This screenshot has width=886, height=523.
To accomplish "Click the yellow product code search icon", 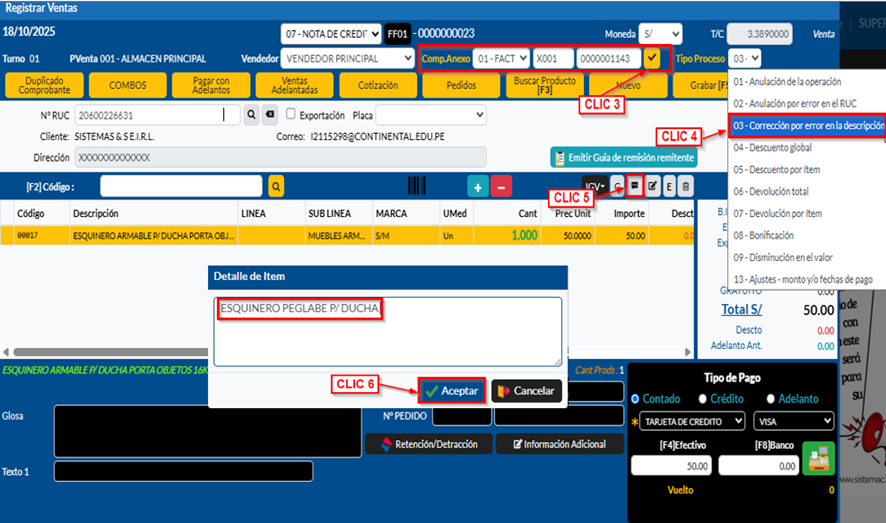I will [x=275, y=185].
